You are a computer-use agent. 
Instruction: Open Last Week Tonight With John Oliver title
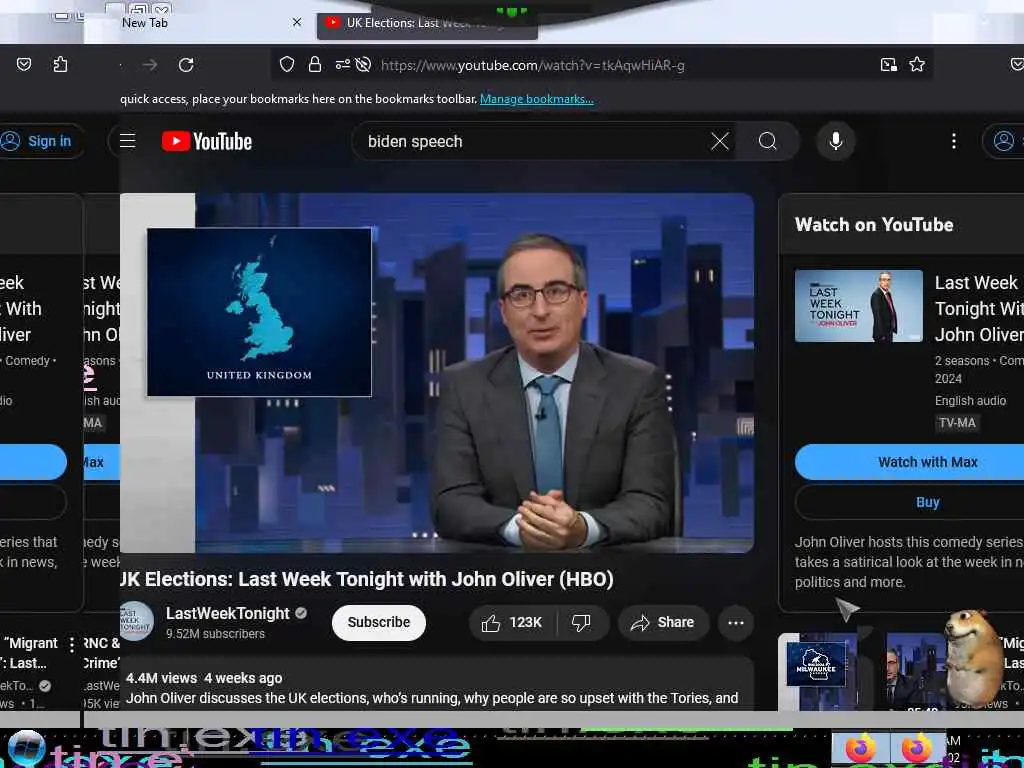click(x=979, y=308)
